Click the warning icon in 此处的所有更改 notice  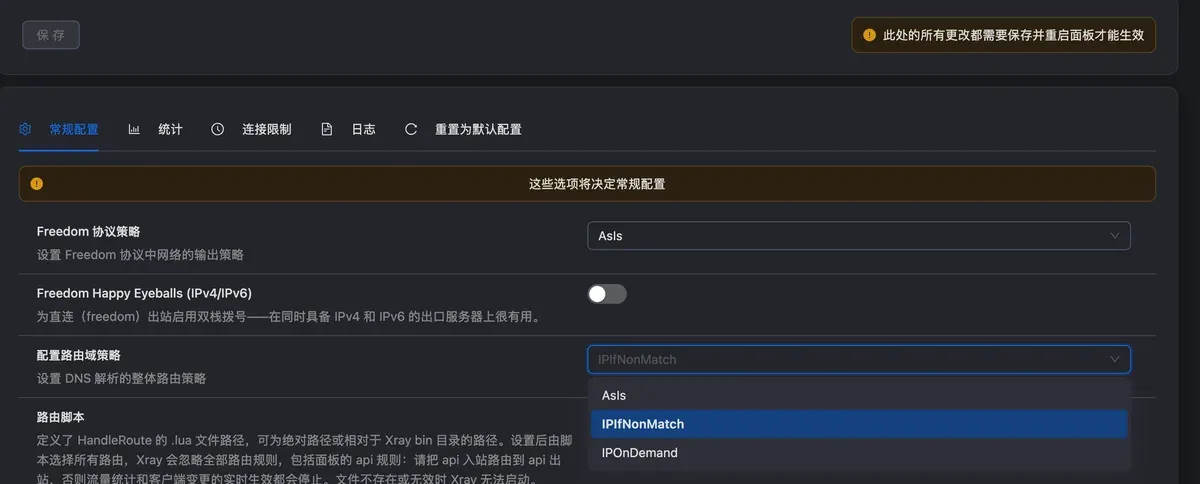click(869, 35)
